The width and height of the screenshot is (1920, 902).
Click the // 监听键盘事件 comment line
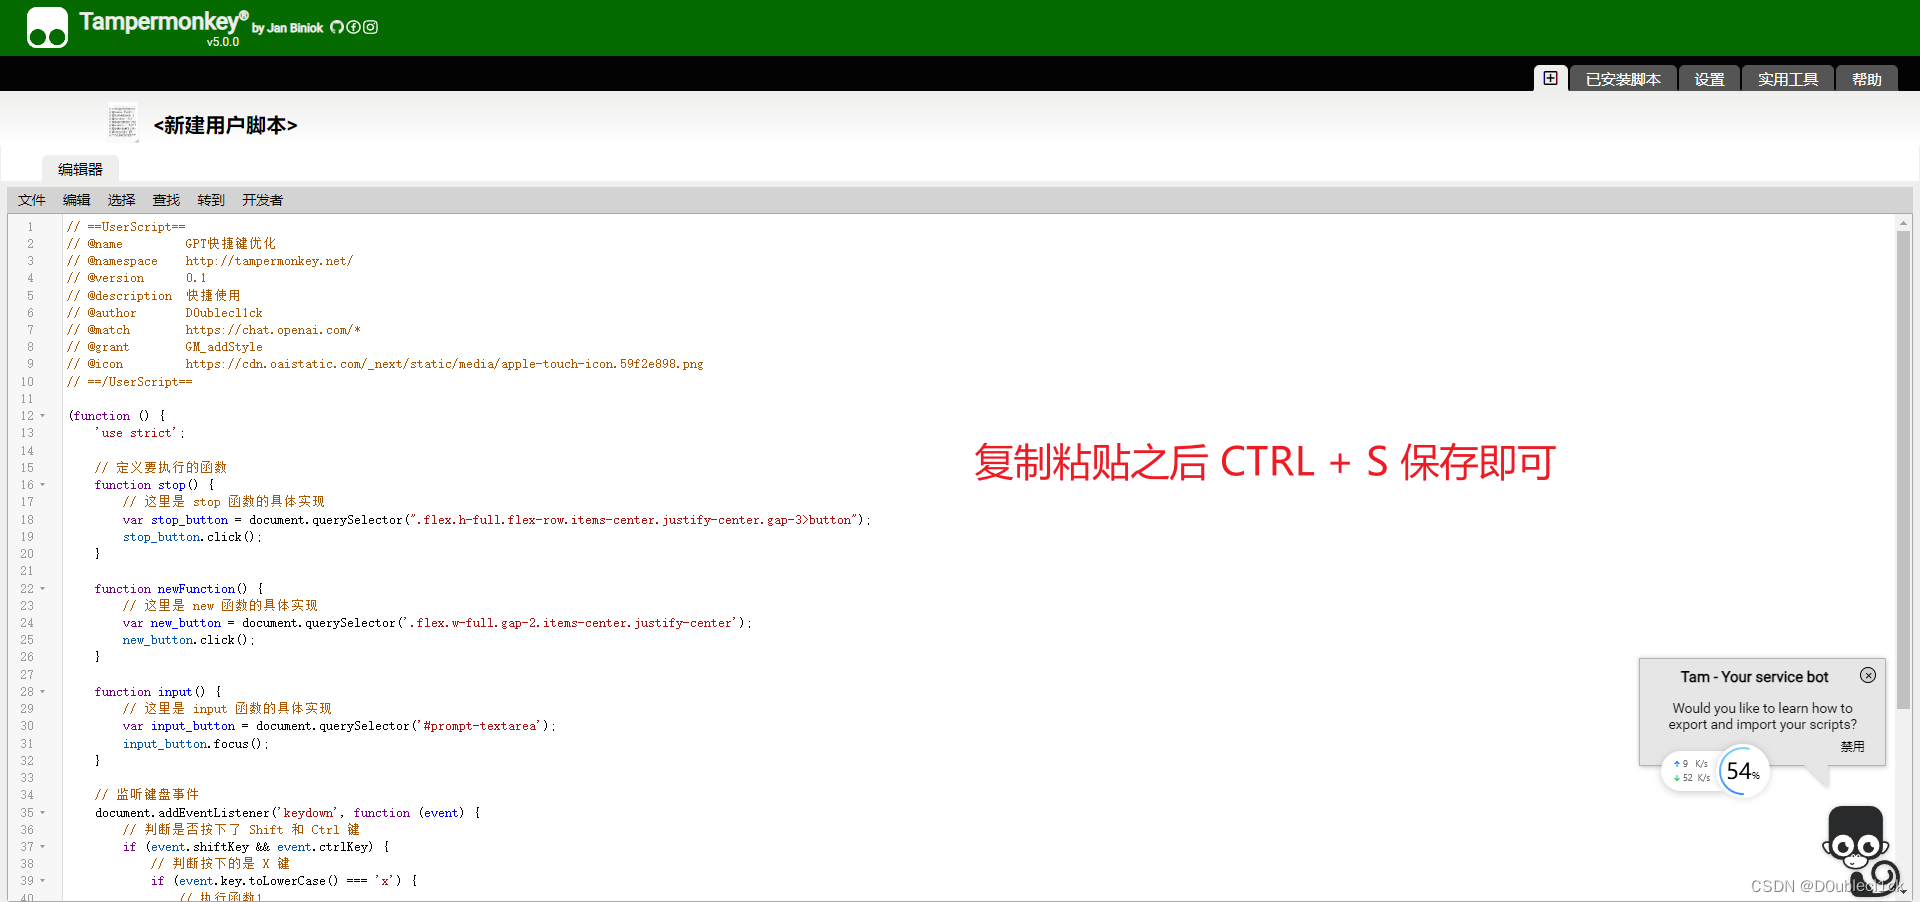click(x=147, y=795)
